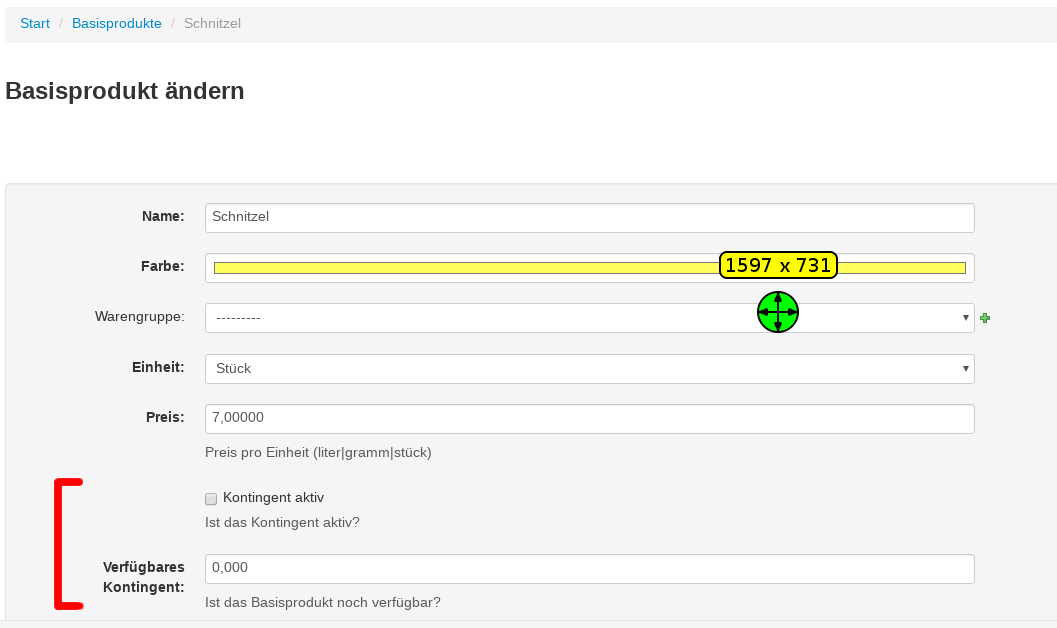Enable the Kontingent aktiv checkbox
The image size is (1057, 628).
211,498
